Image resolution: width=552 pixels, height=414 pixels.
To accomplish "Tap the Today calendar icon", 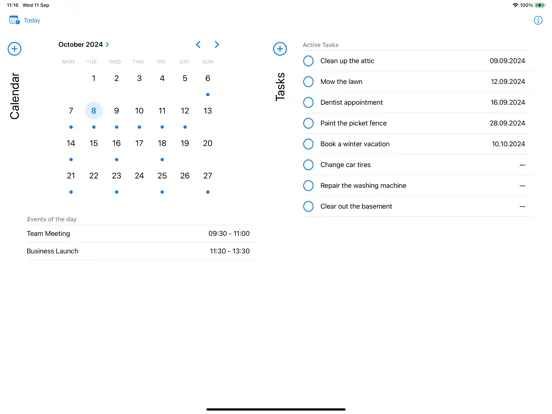I will tap(14, 20).
